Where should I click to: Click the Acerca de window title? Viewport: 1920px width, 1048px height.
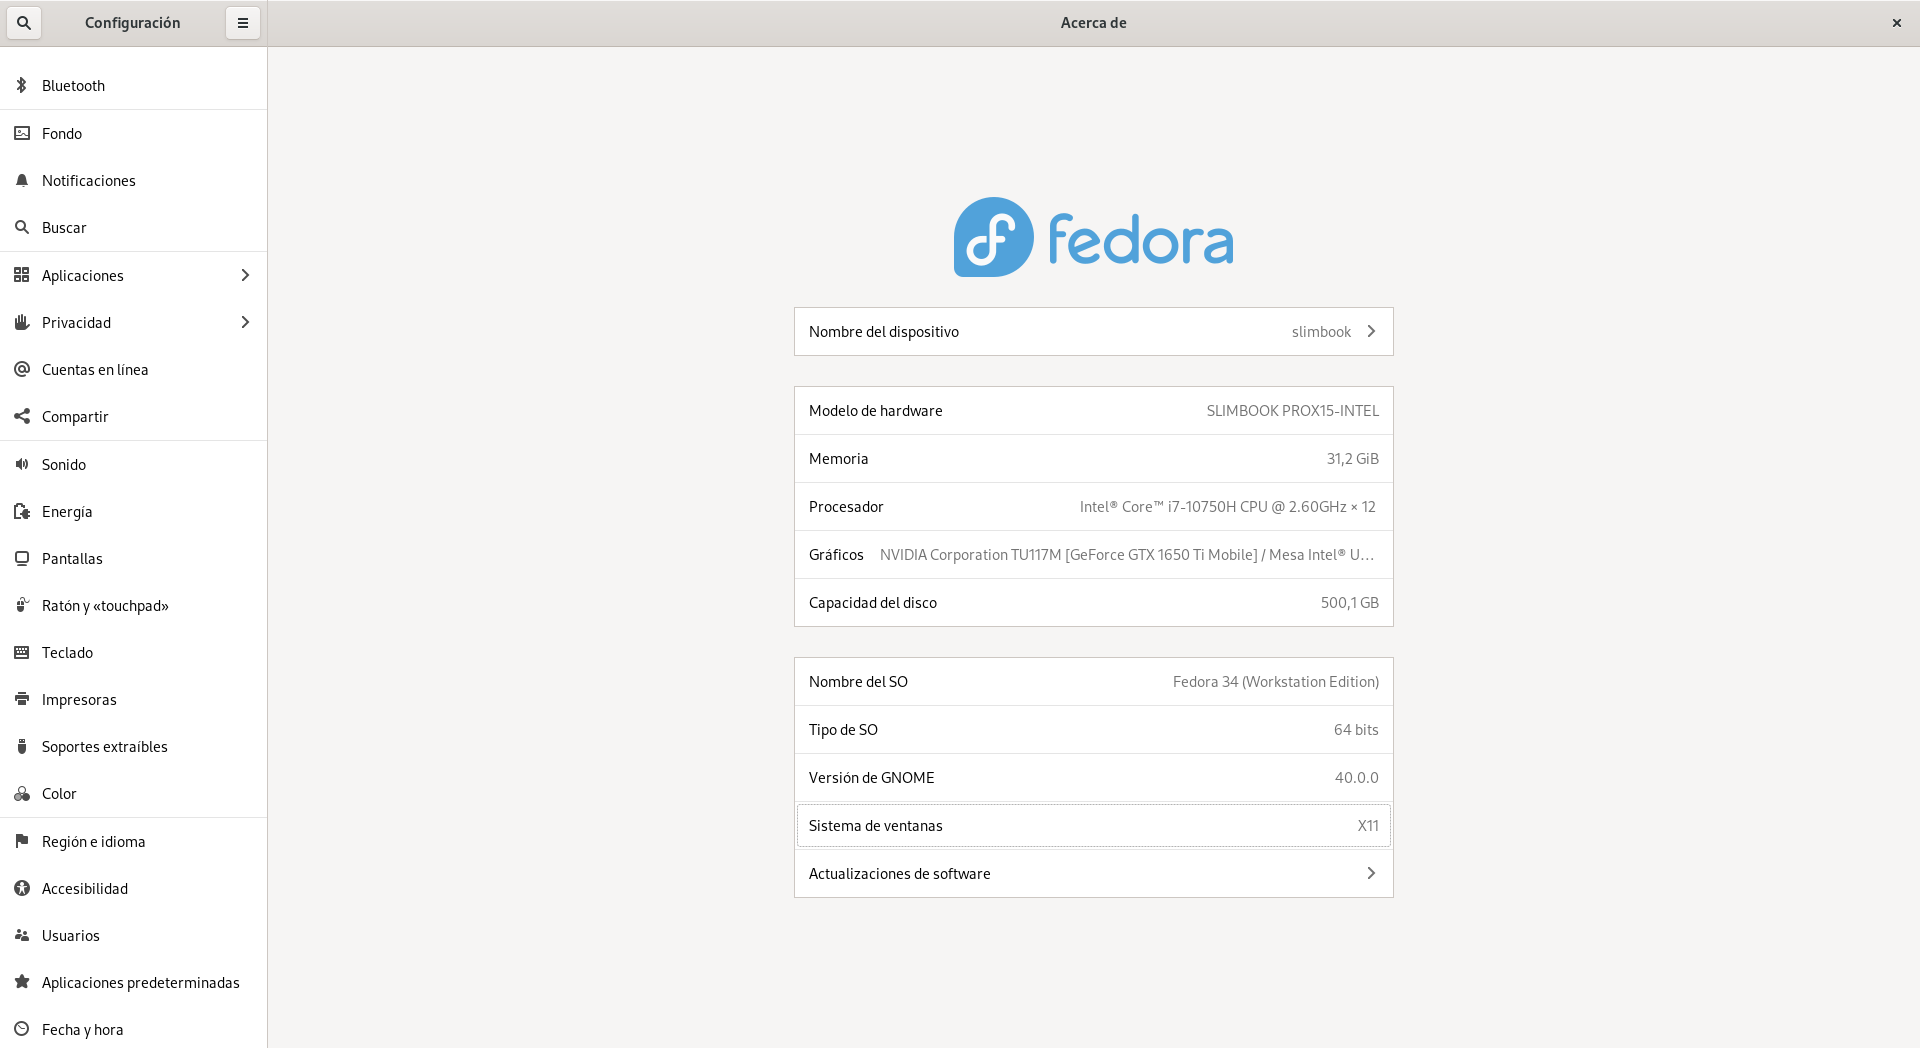click(x=1093, y=23)
